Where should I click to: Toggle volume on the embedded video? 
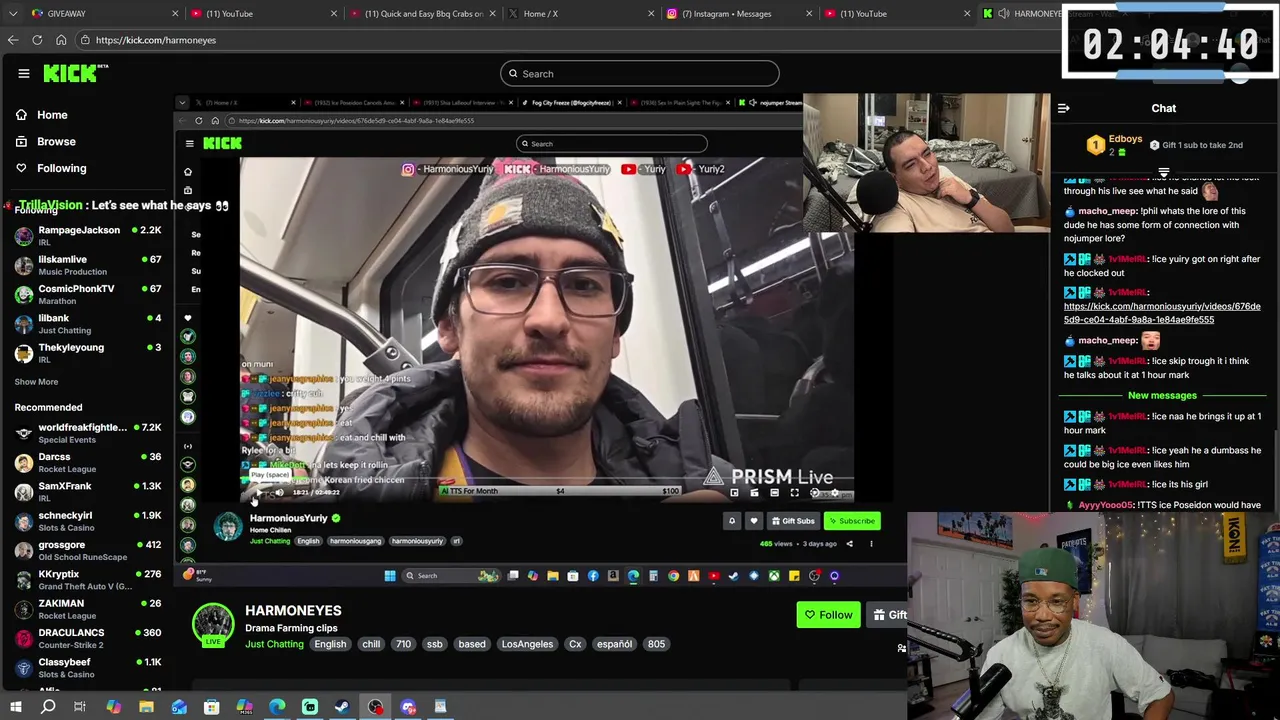[279, 492]
